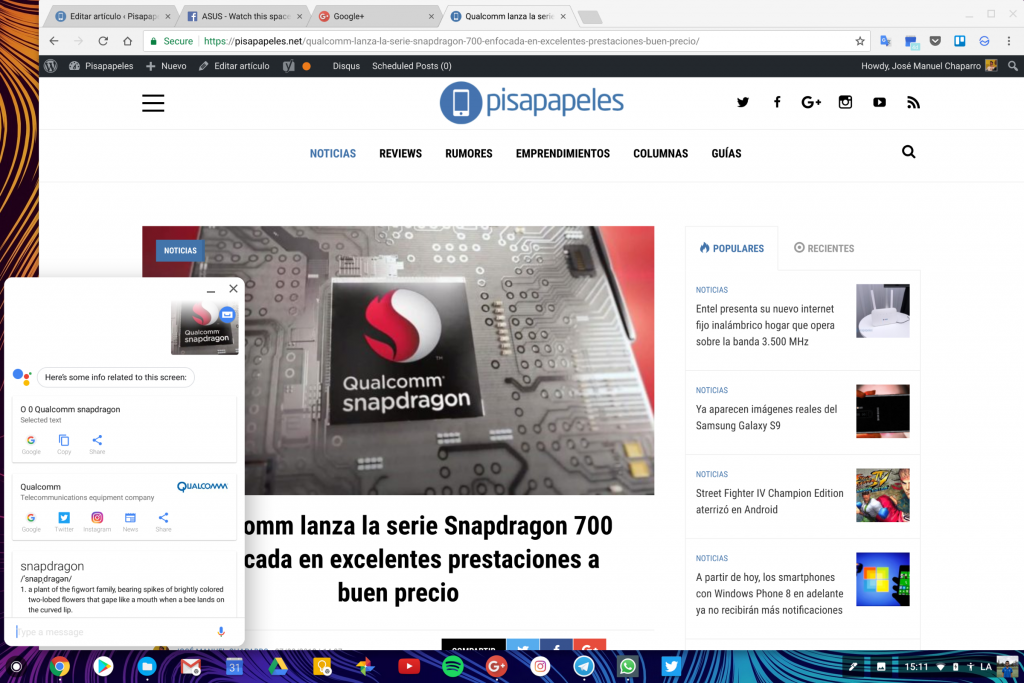Open Qualcomm News from Assistant card
Screen dimensions: 1024x683
pyautogui.click(x=131, y=522)
